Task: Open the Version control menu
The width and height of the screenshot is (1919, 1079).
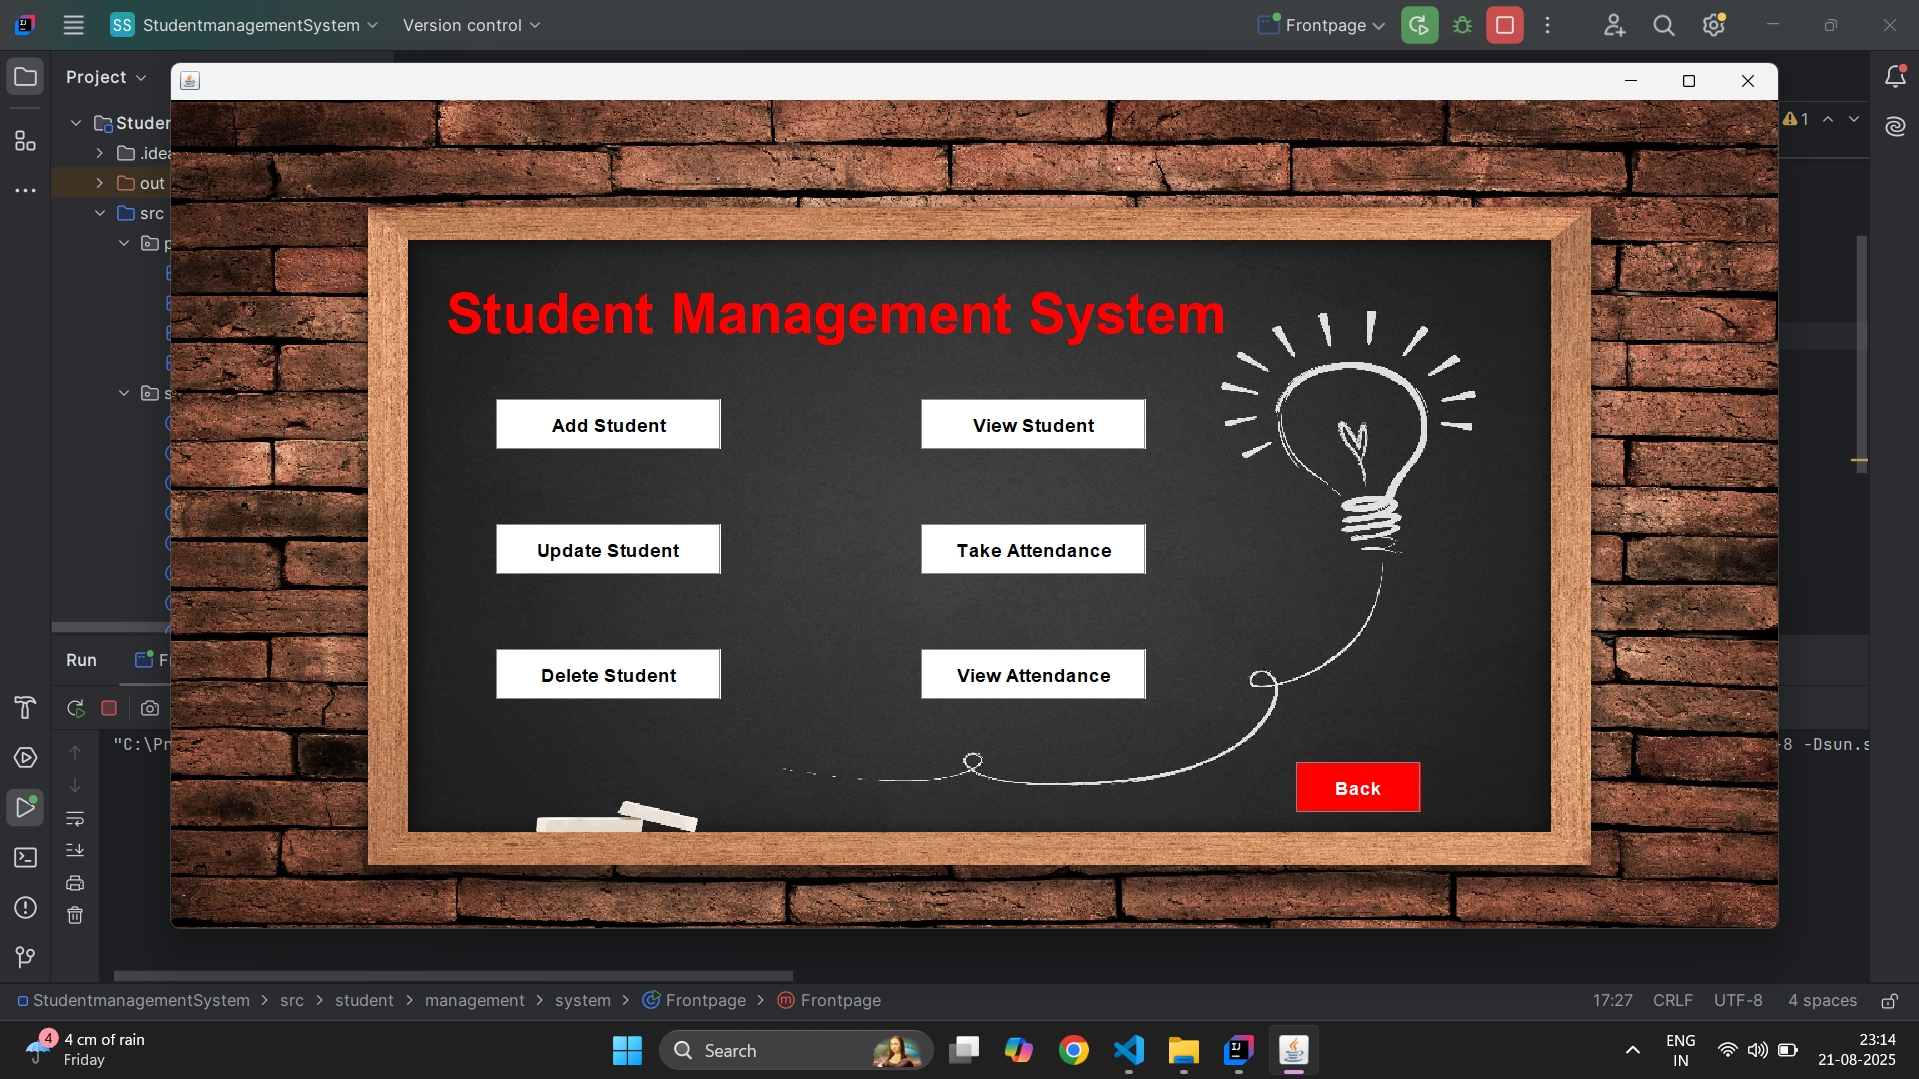Action: point(471,25)
